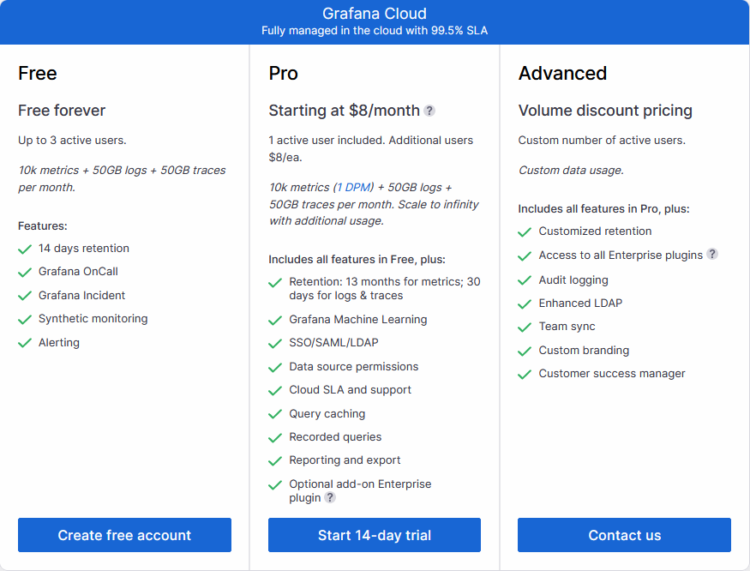750x571 pixels.
Task: Open the 1 DPM link
Action: [x=353, y=187]
